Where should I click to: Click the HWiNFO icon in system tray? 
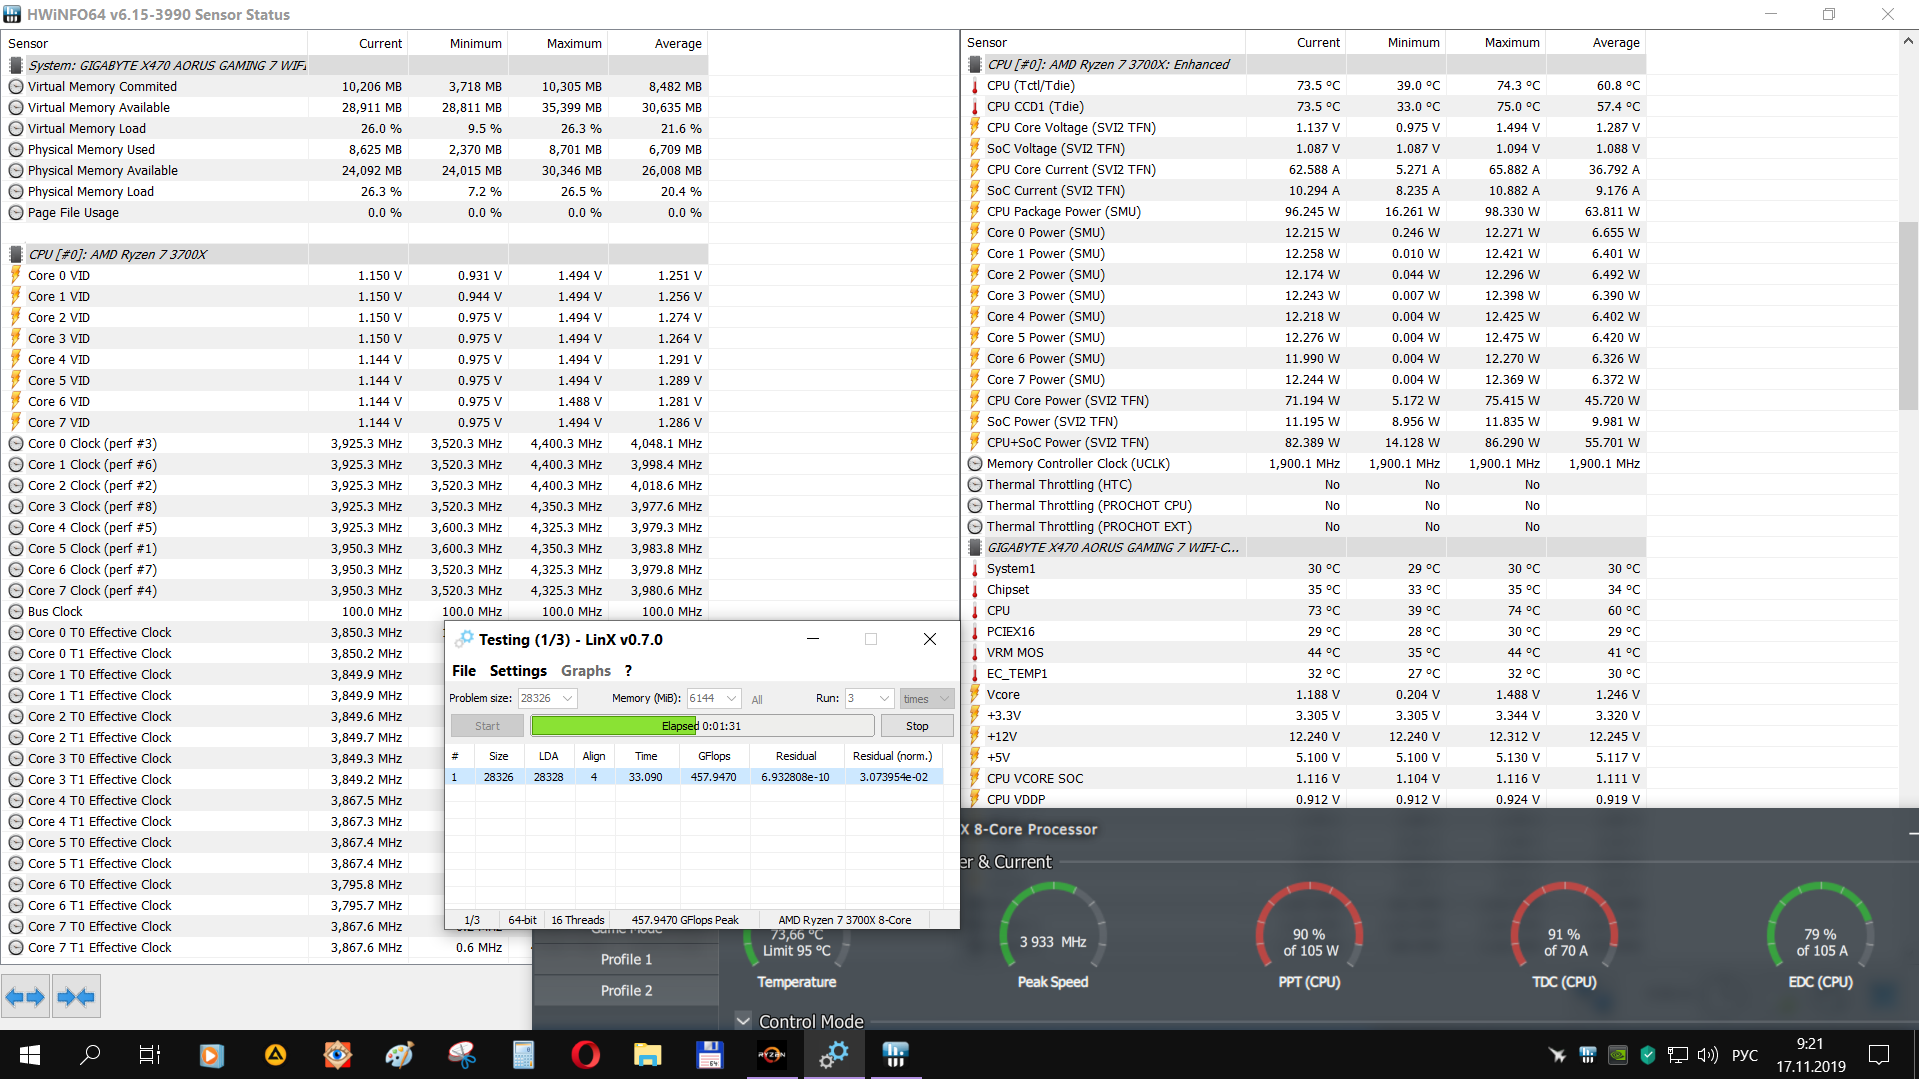tap(1587, 1055)
